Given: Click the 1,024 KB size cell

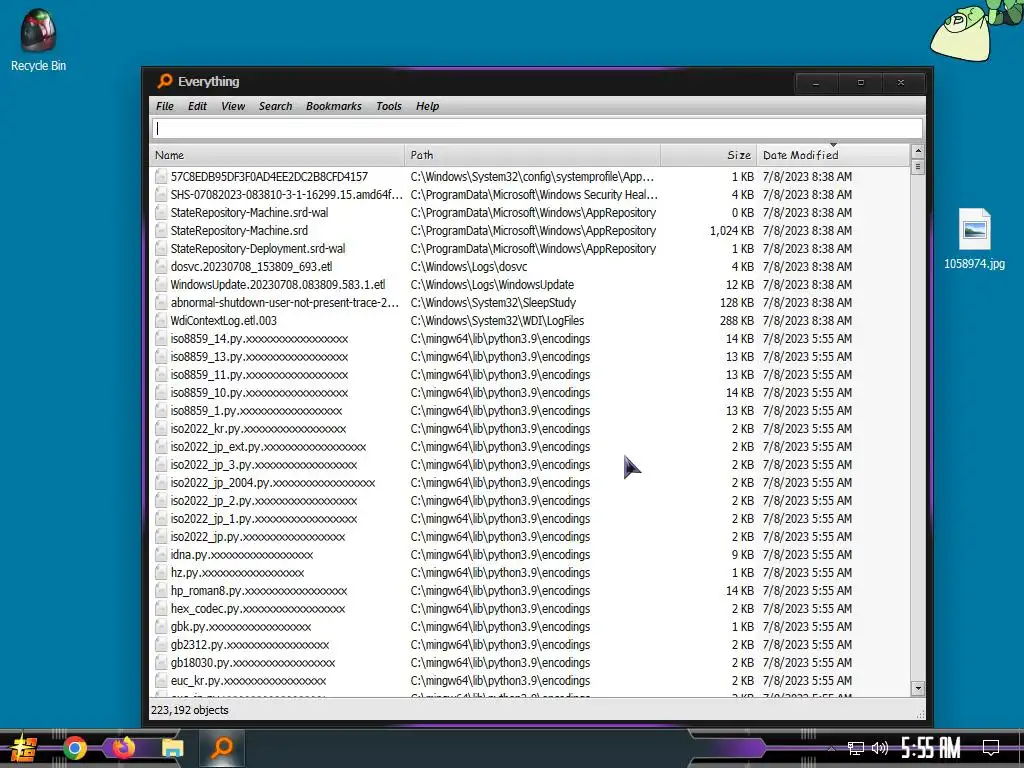Looking at the screenshot, I should pos(731,231).
